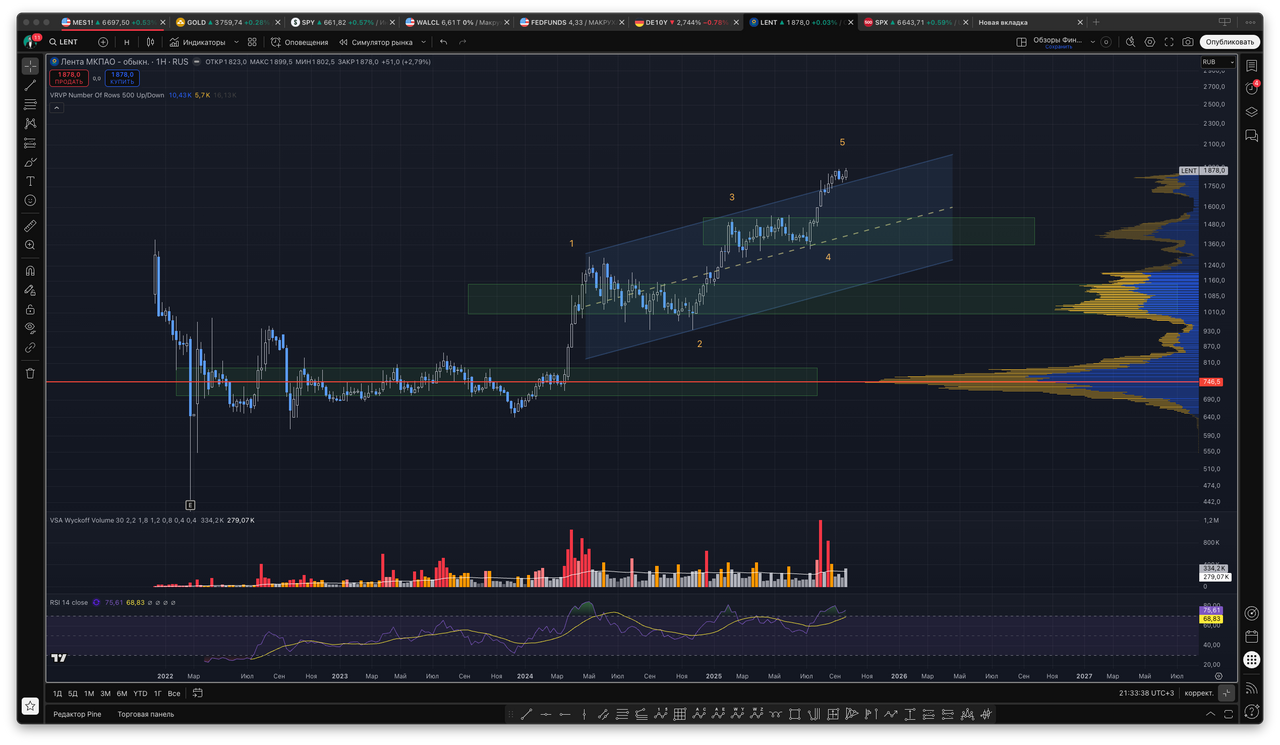1280x745 pixels.
Task: Click the Опубликовать button
Action: (x=1229, y=42)
